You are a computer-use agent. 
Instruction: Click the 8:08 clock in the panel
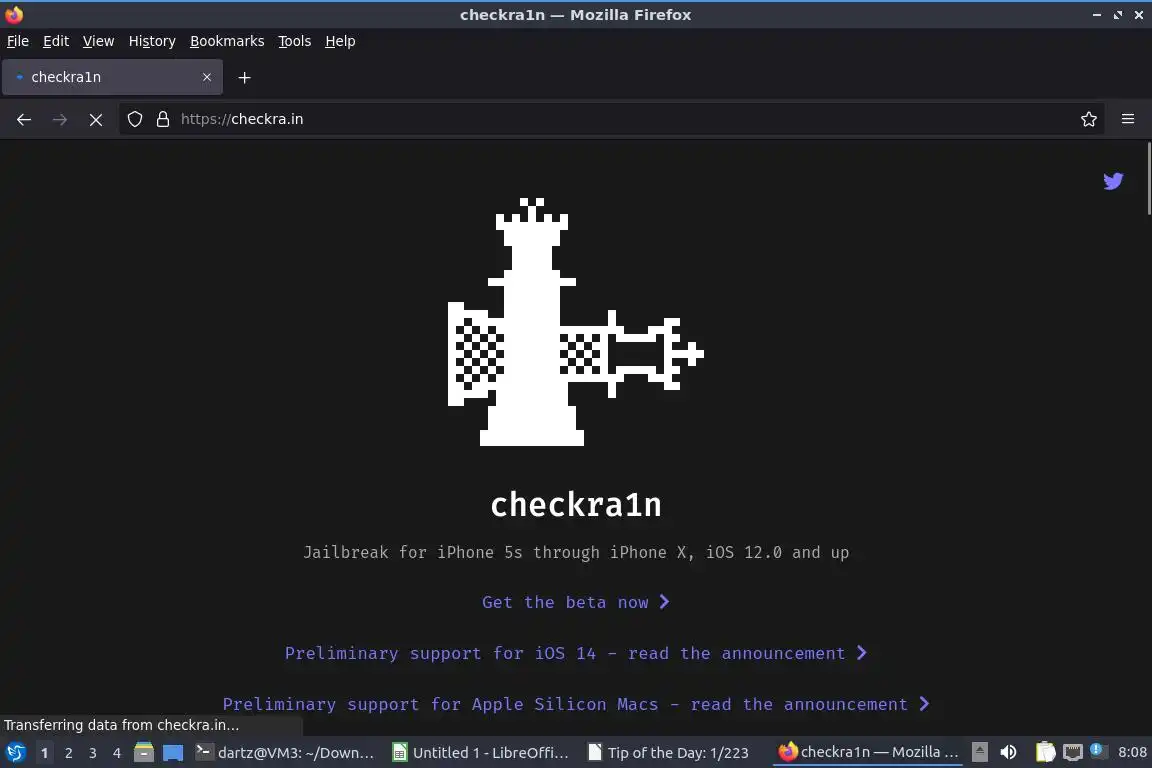(x=1132, y=753)
